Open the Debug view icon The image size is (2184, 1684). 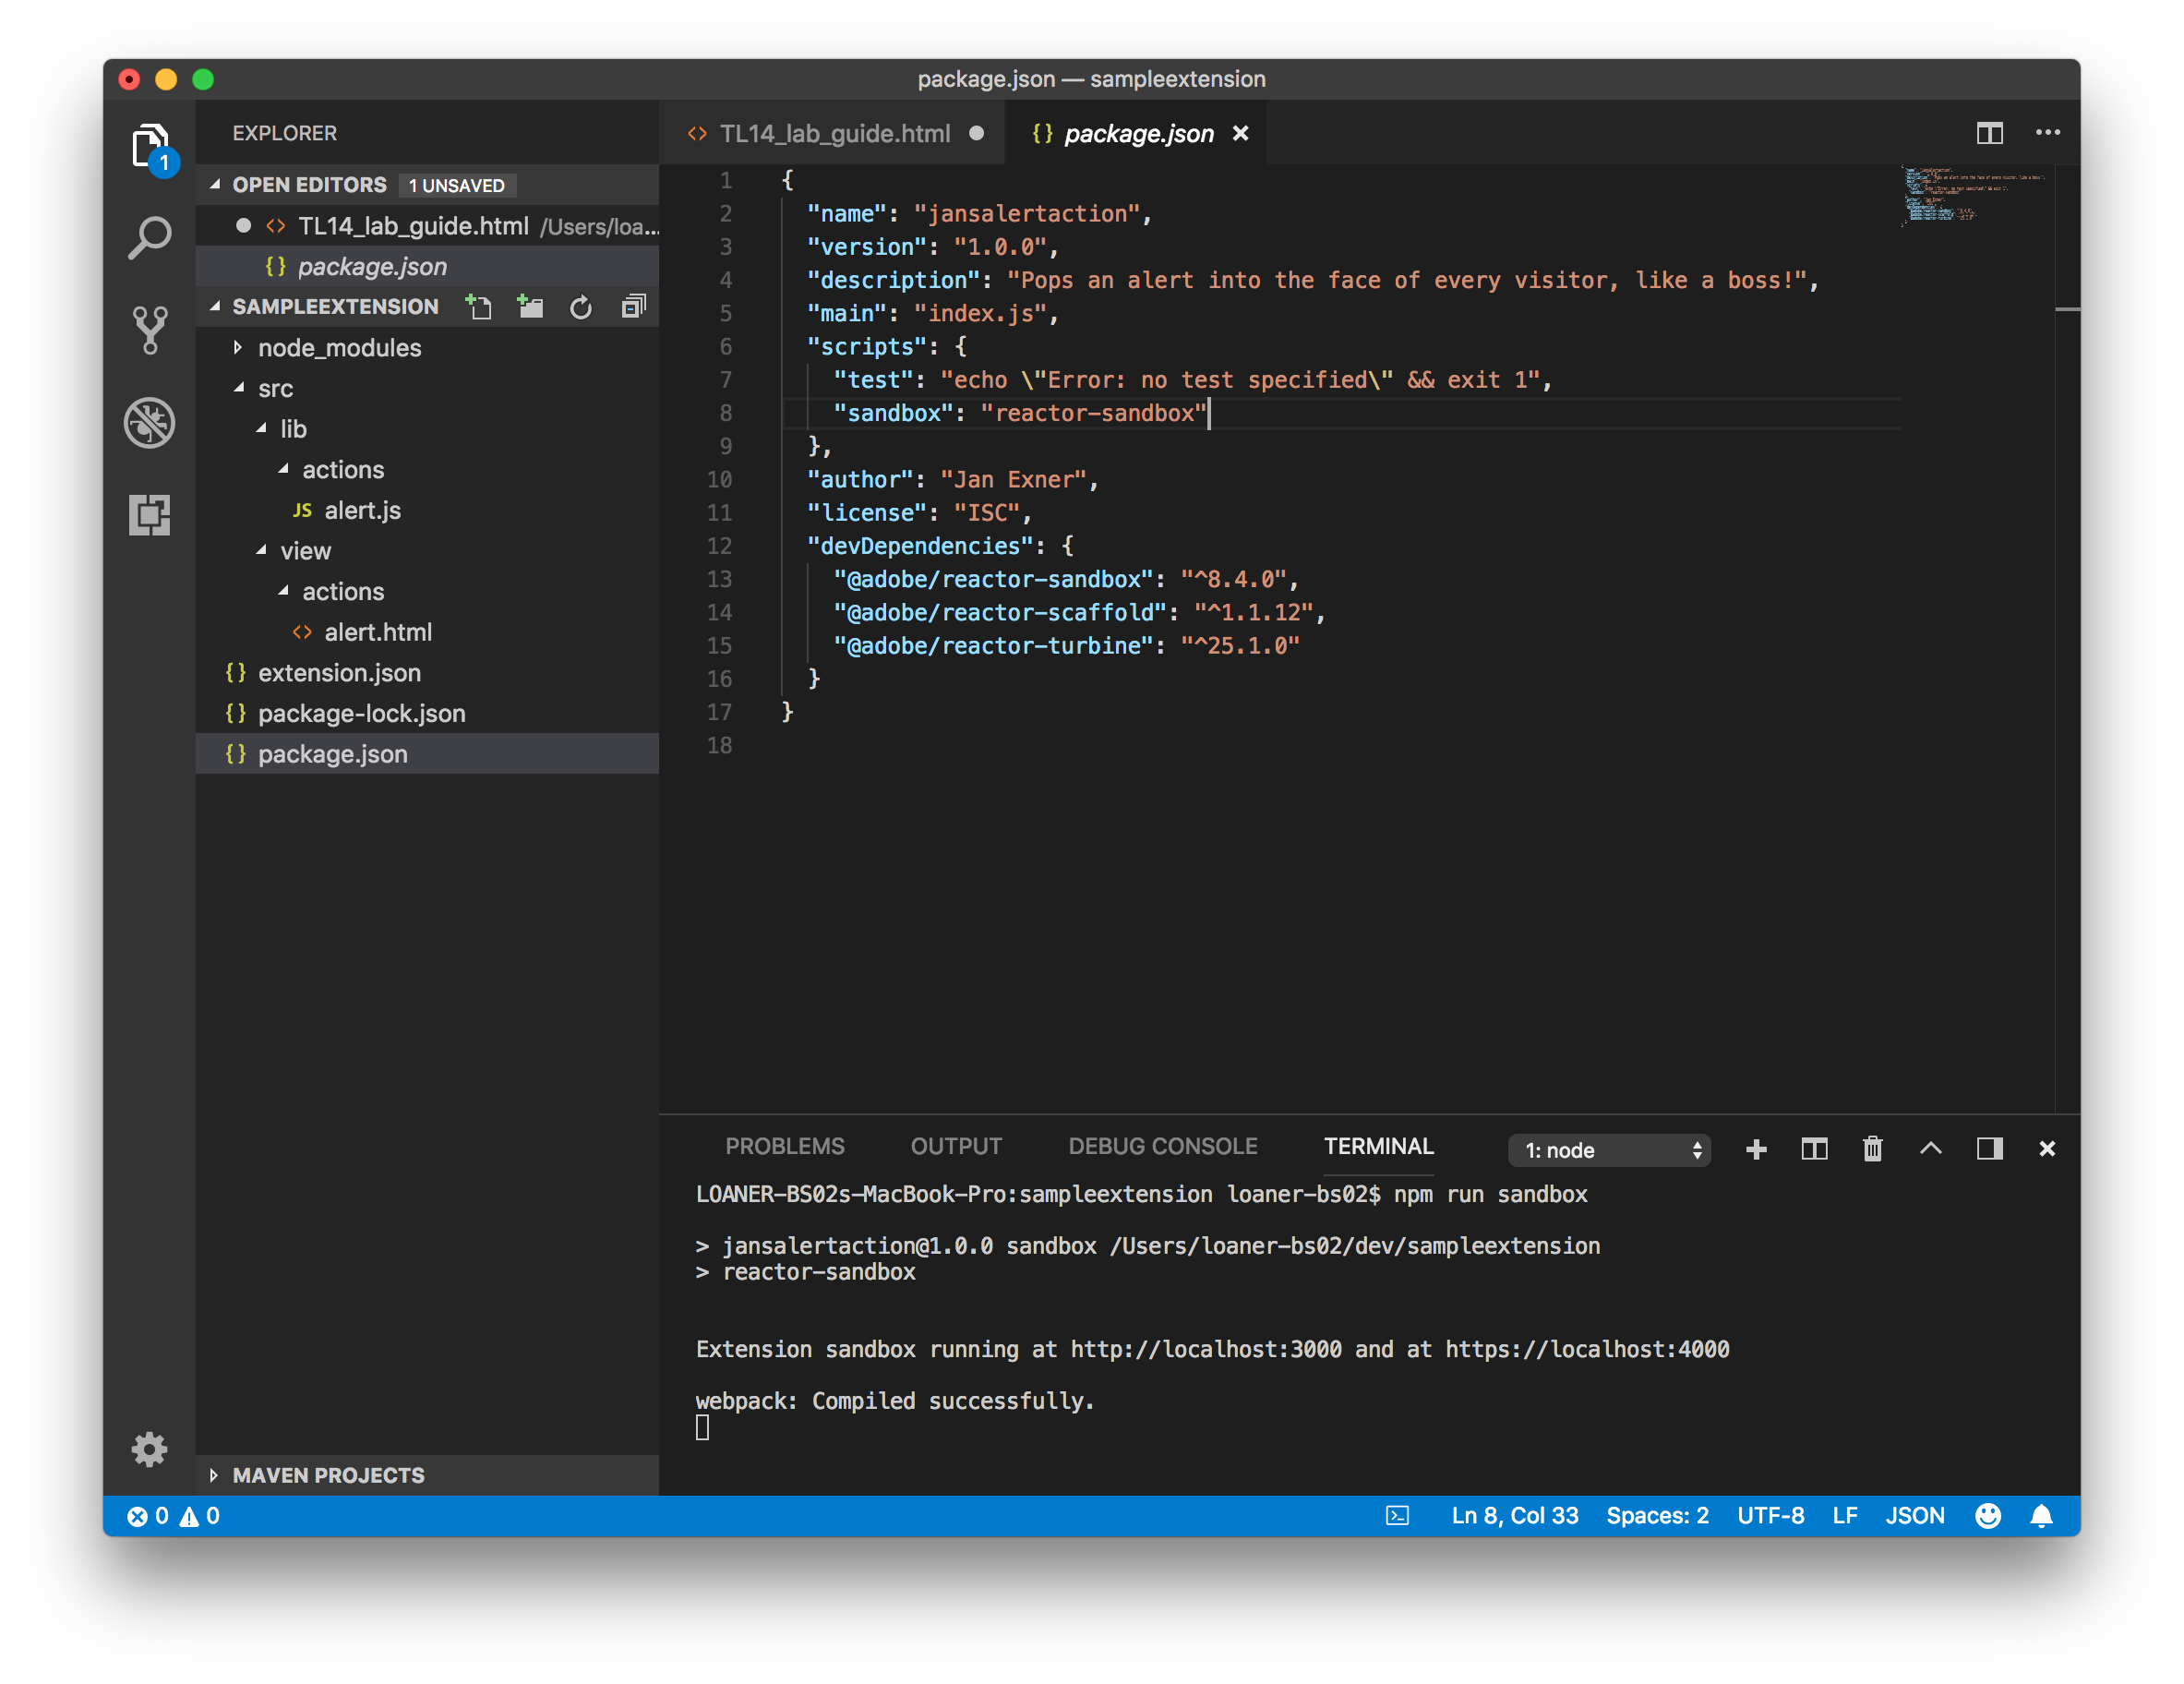pyautogui.click(x=150, y=422)
